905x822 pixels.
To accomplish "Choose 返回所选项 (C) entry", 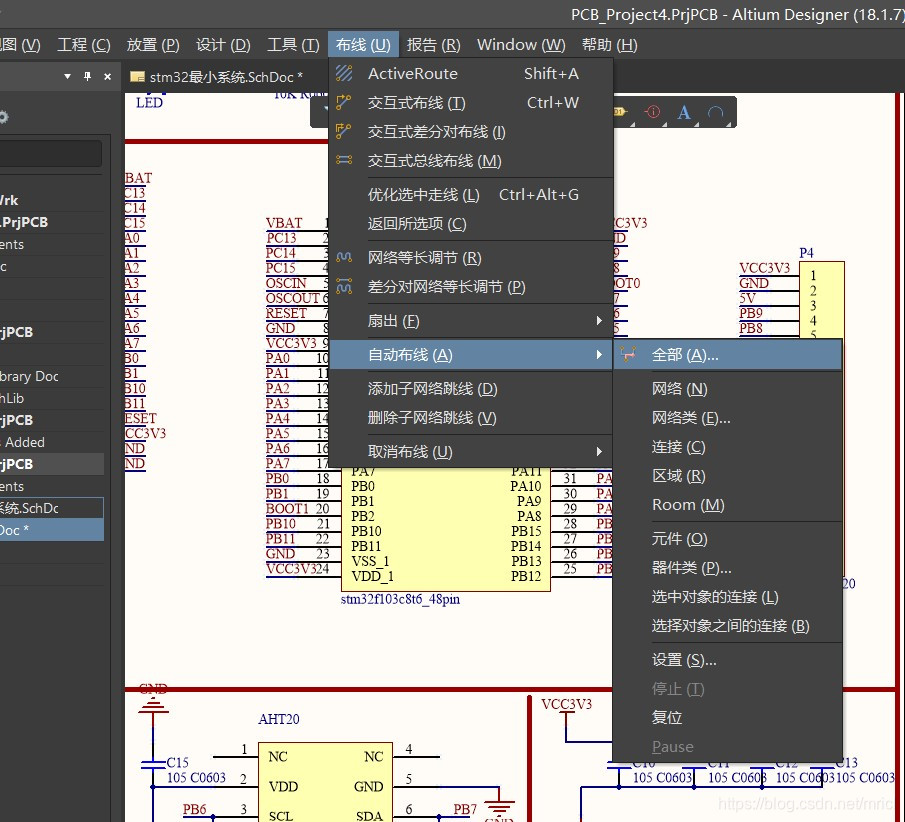I will pyautogui.click(x=471, y=223).
